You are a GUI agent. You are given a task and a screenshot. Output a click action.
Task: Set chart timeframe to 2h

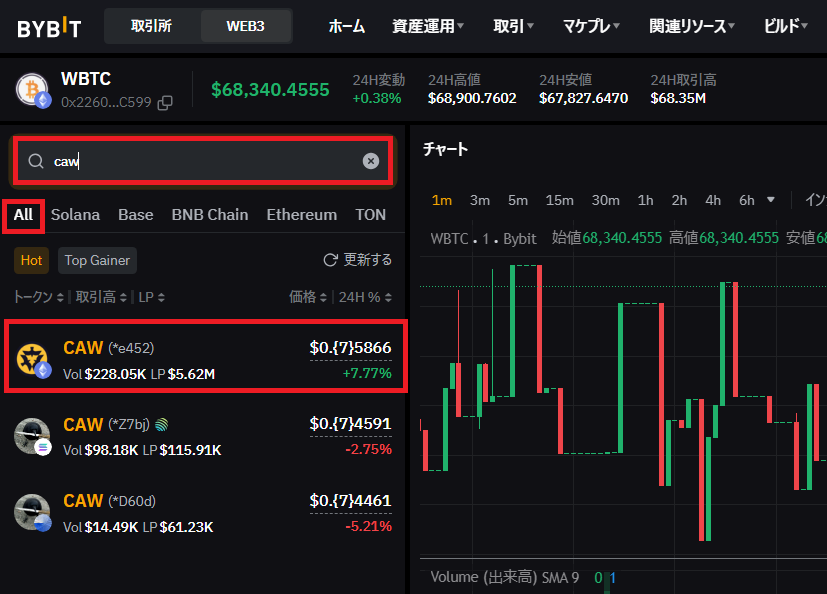(679, 200)
